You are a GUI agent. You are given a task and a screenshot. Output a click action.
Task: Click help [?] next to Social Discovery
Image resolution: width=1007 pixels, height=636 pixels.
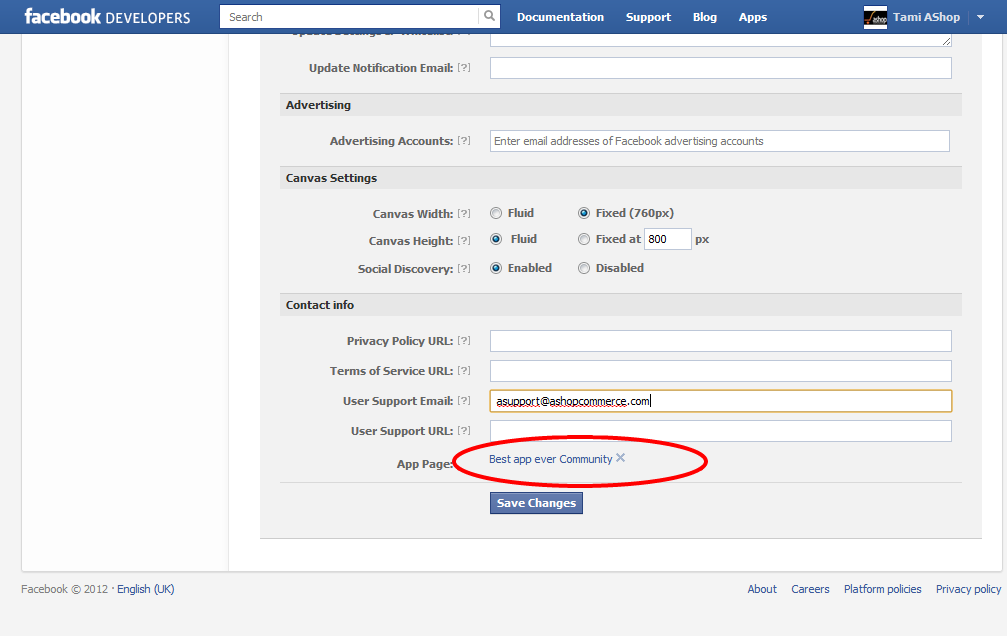tap(464, 269)
